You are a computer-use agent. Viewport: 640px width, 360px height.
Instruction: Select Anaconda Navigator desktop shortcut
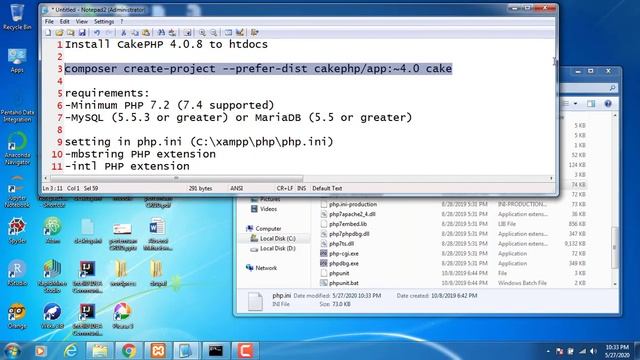[17, 149]
